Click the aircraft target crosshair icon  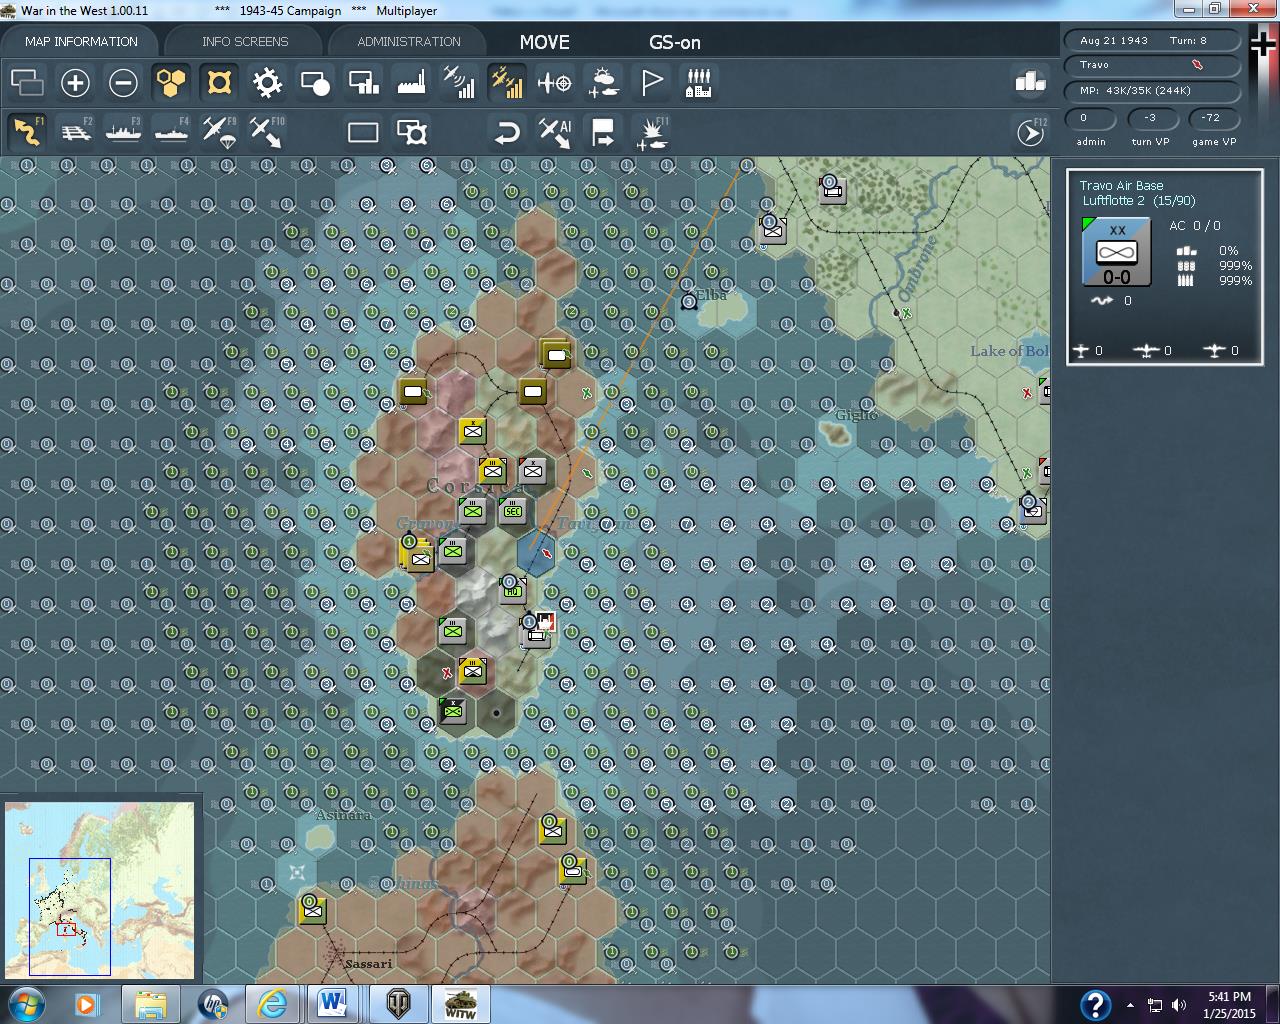tap(555, 83)
